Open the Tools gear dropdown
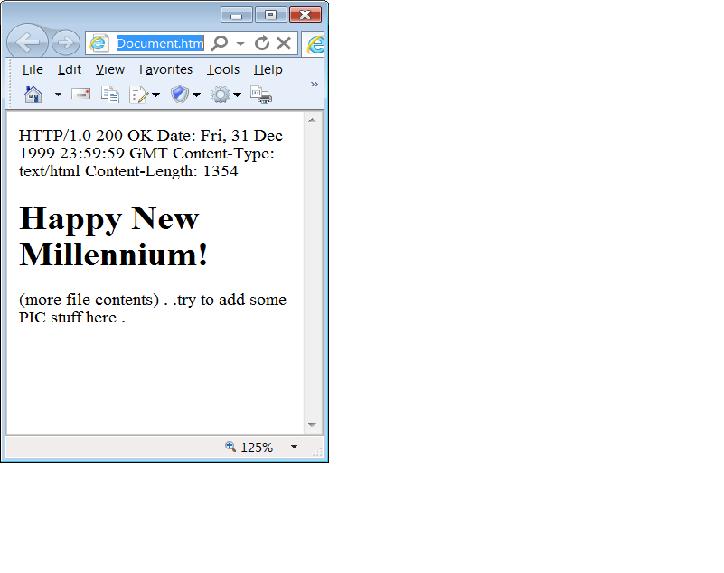The height and width of the screenshot is (573, 724). point(225,95)
